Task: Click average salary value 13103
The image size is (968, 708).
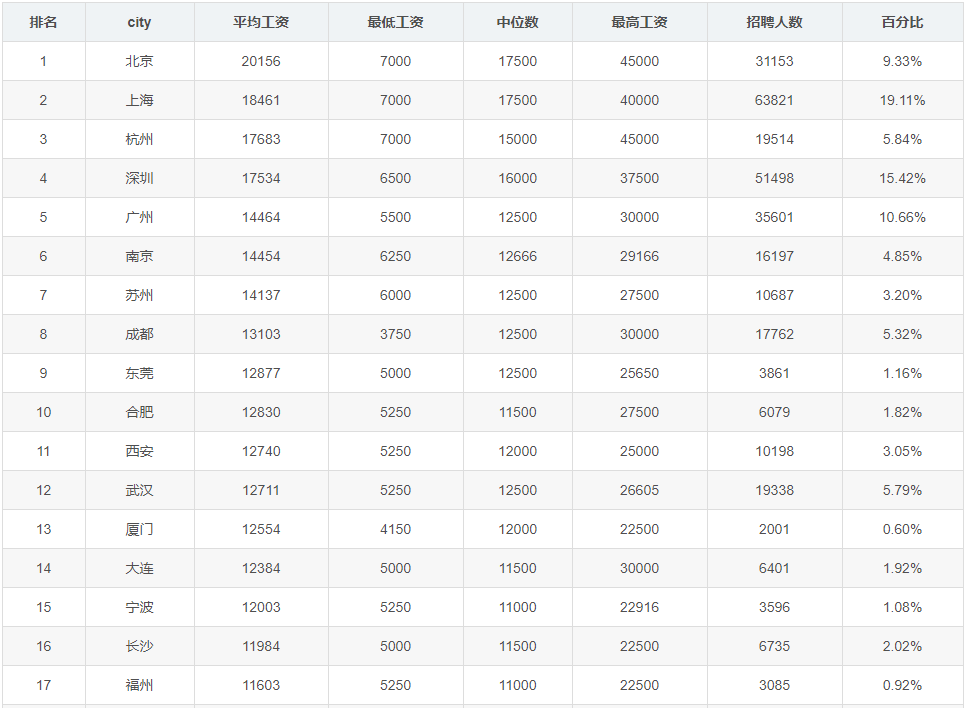Action: coord(261,334)
